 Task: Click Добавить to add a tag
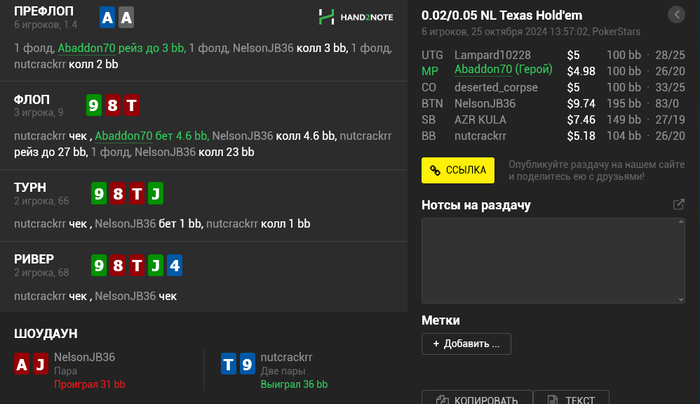pos(466,344)
